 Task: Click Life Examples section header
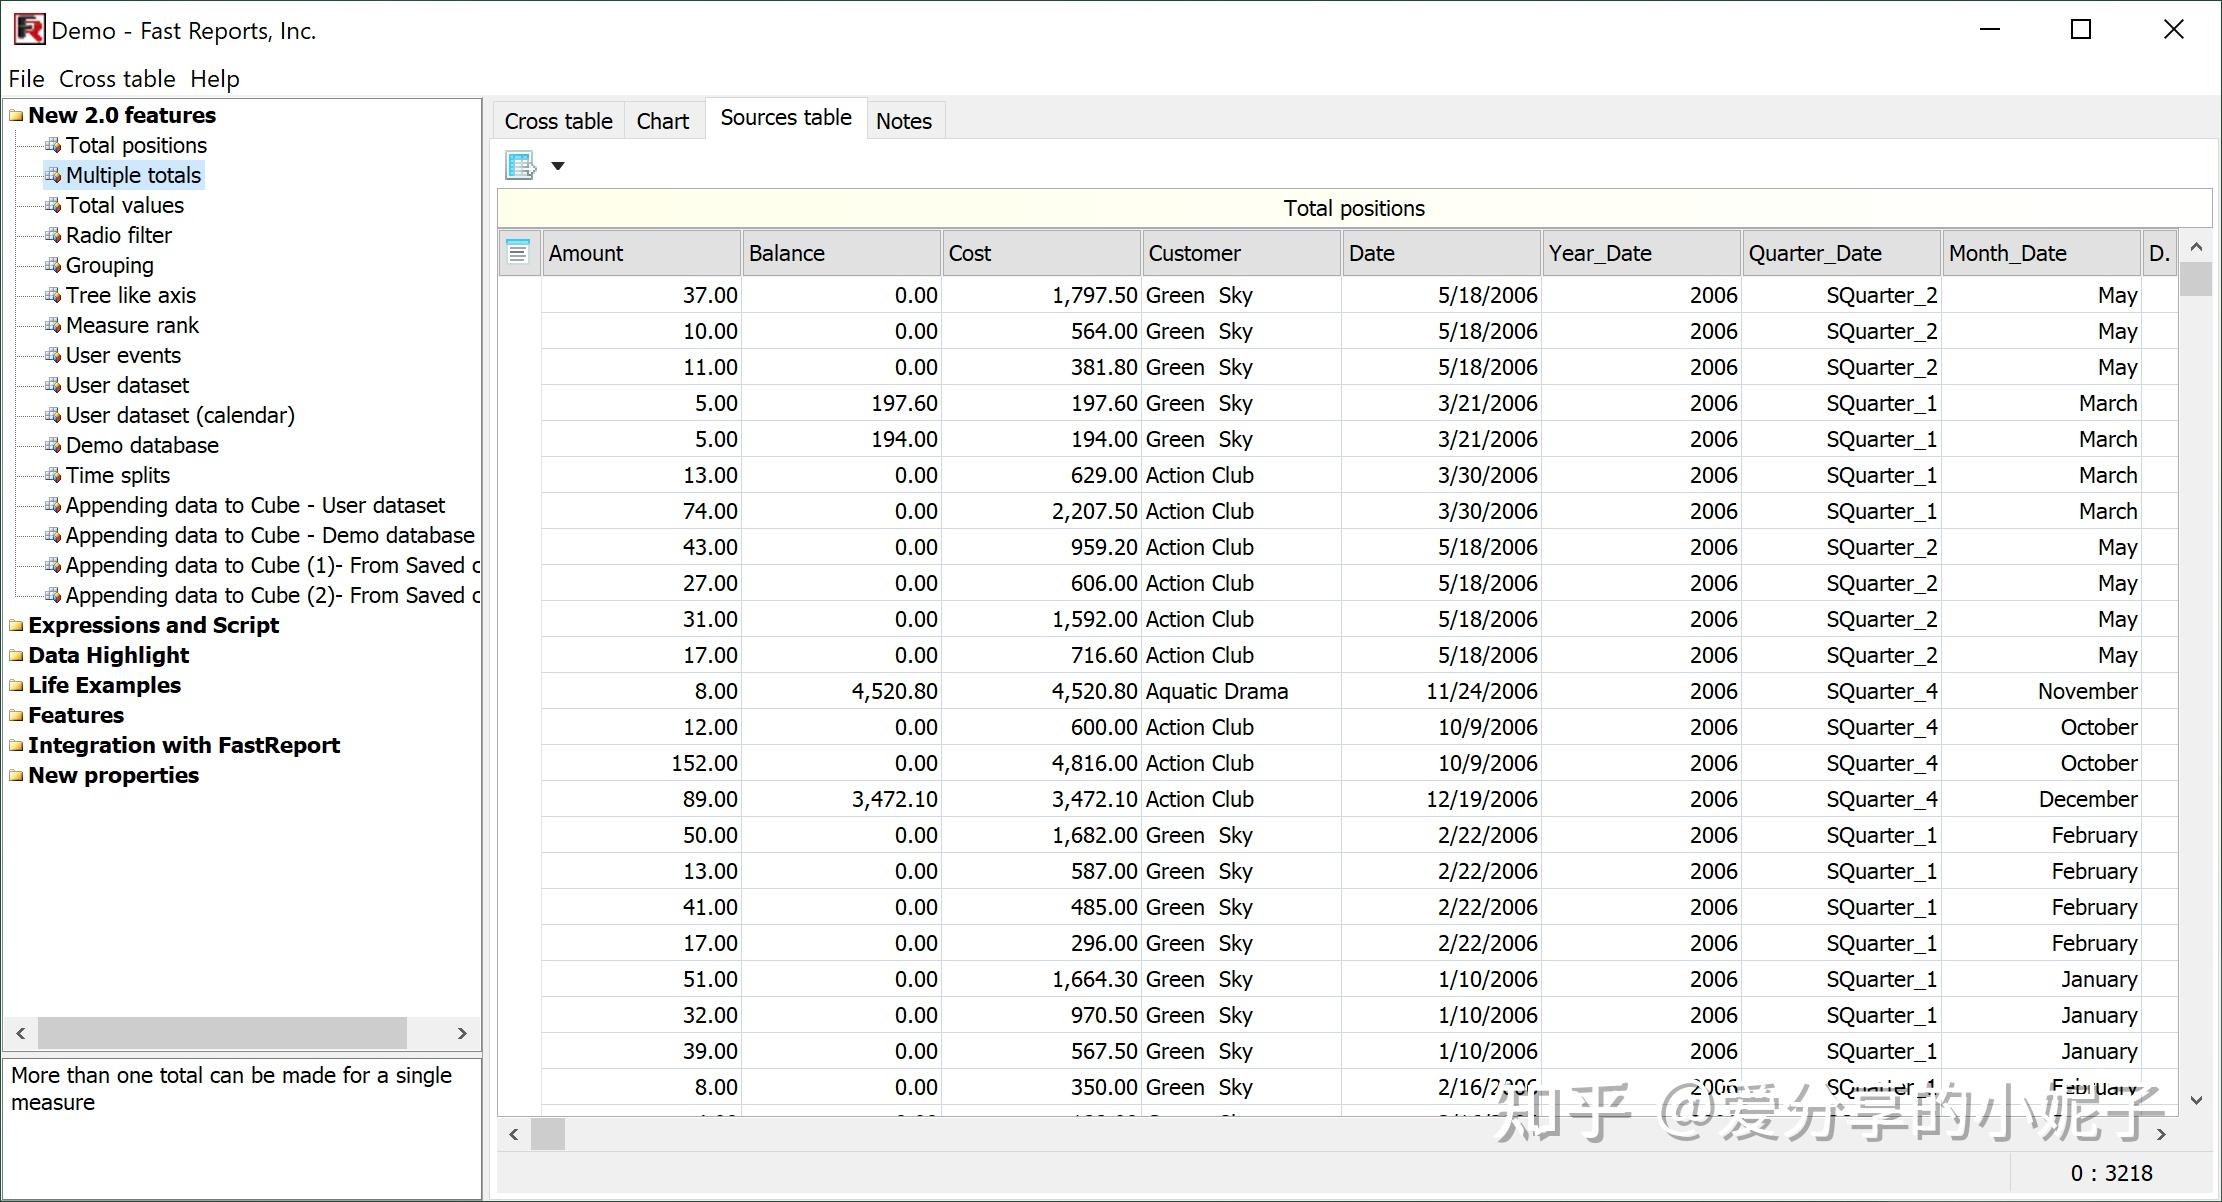pos(104,684)
